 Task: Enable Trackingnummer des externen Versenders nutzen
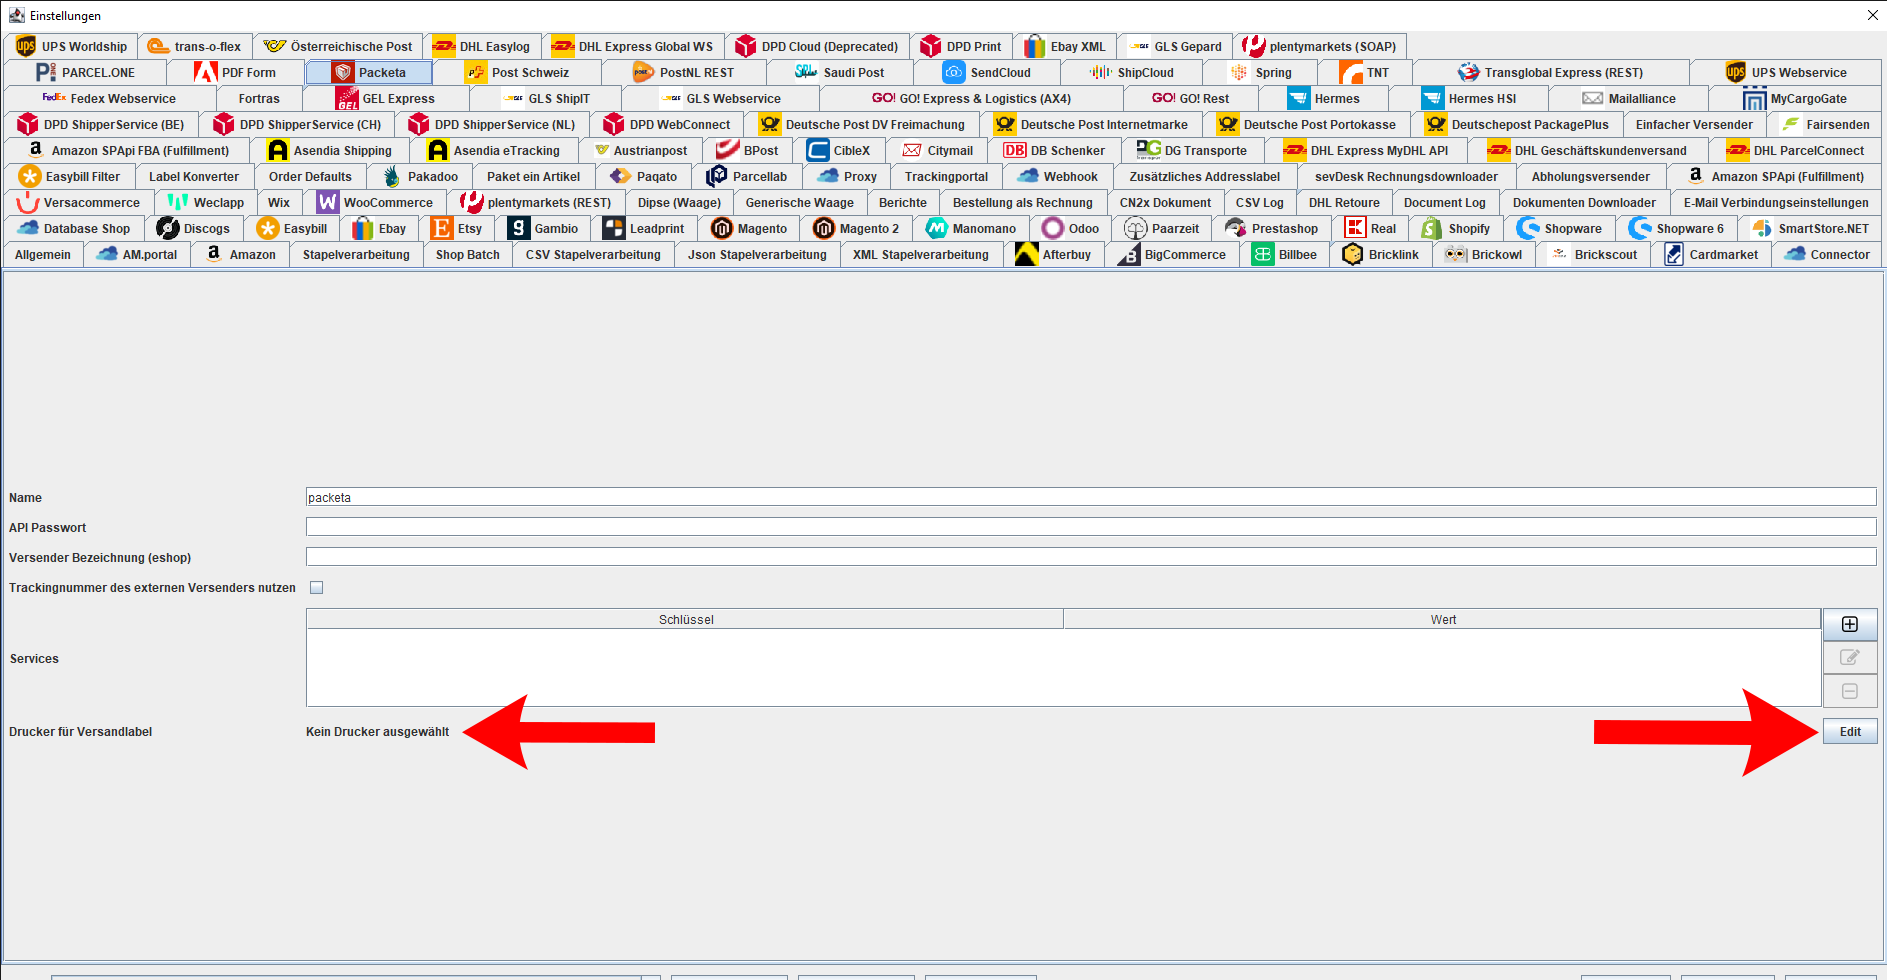(x=317, y=588)
